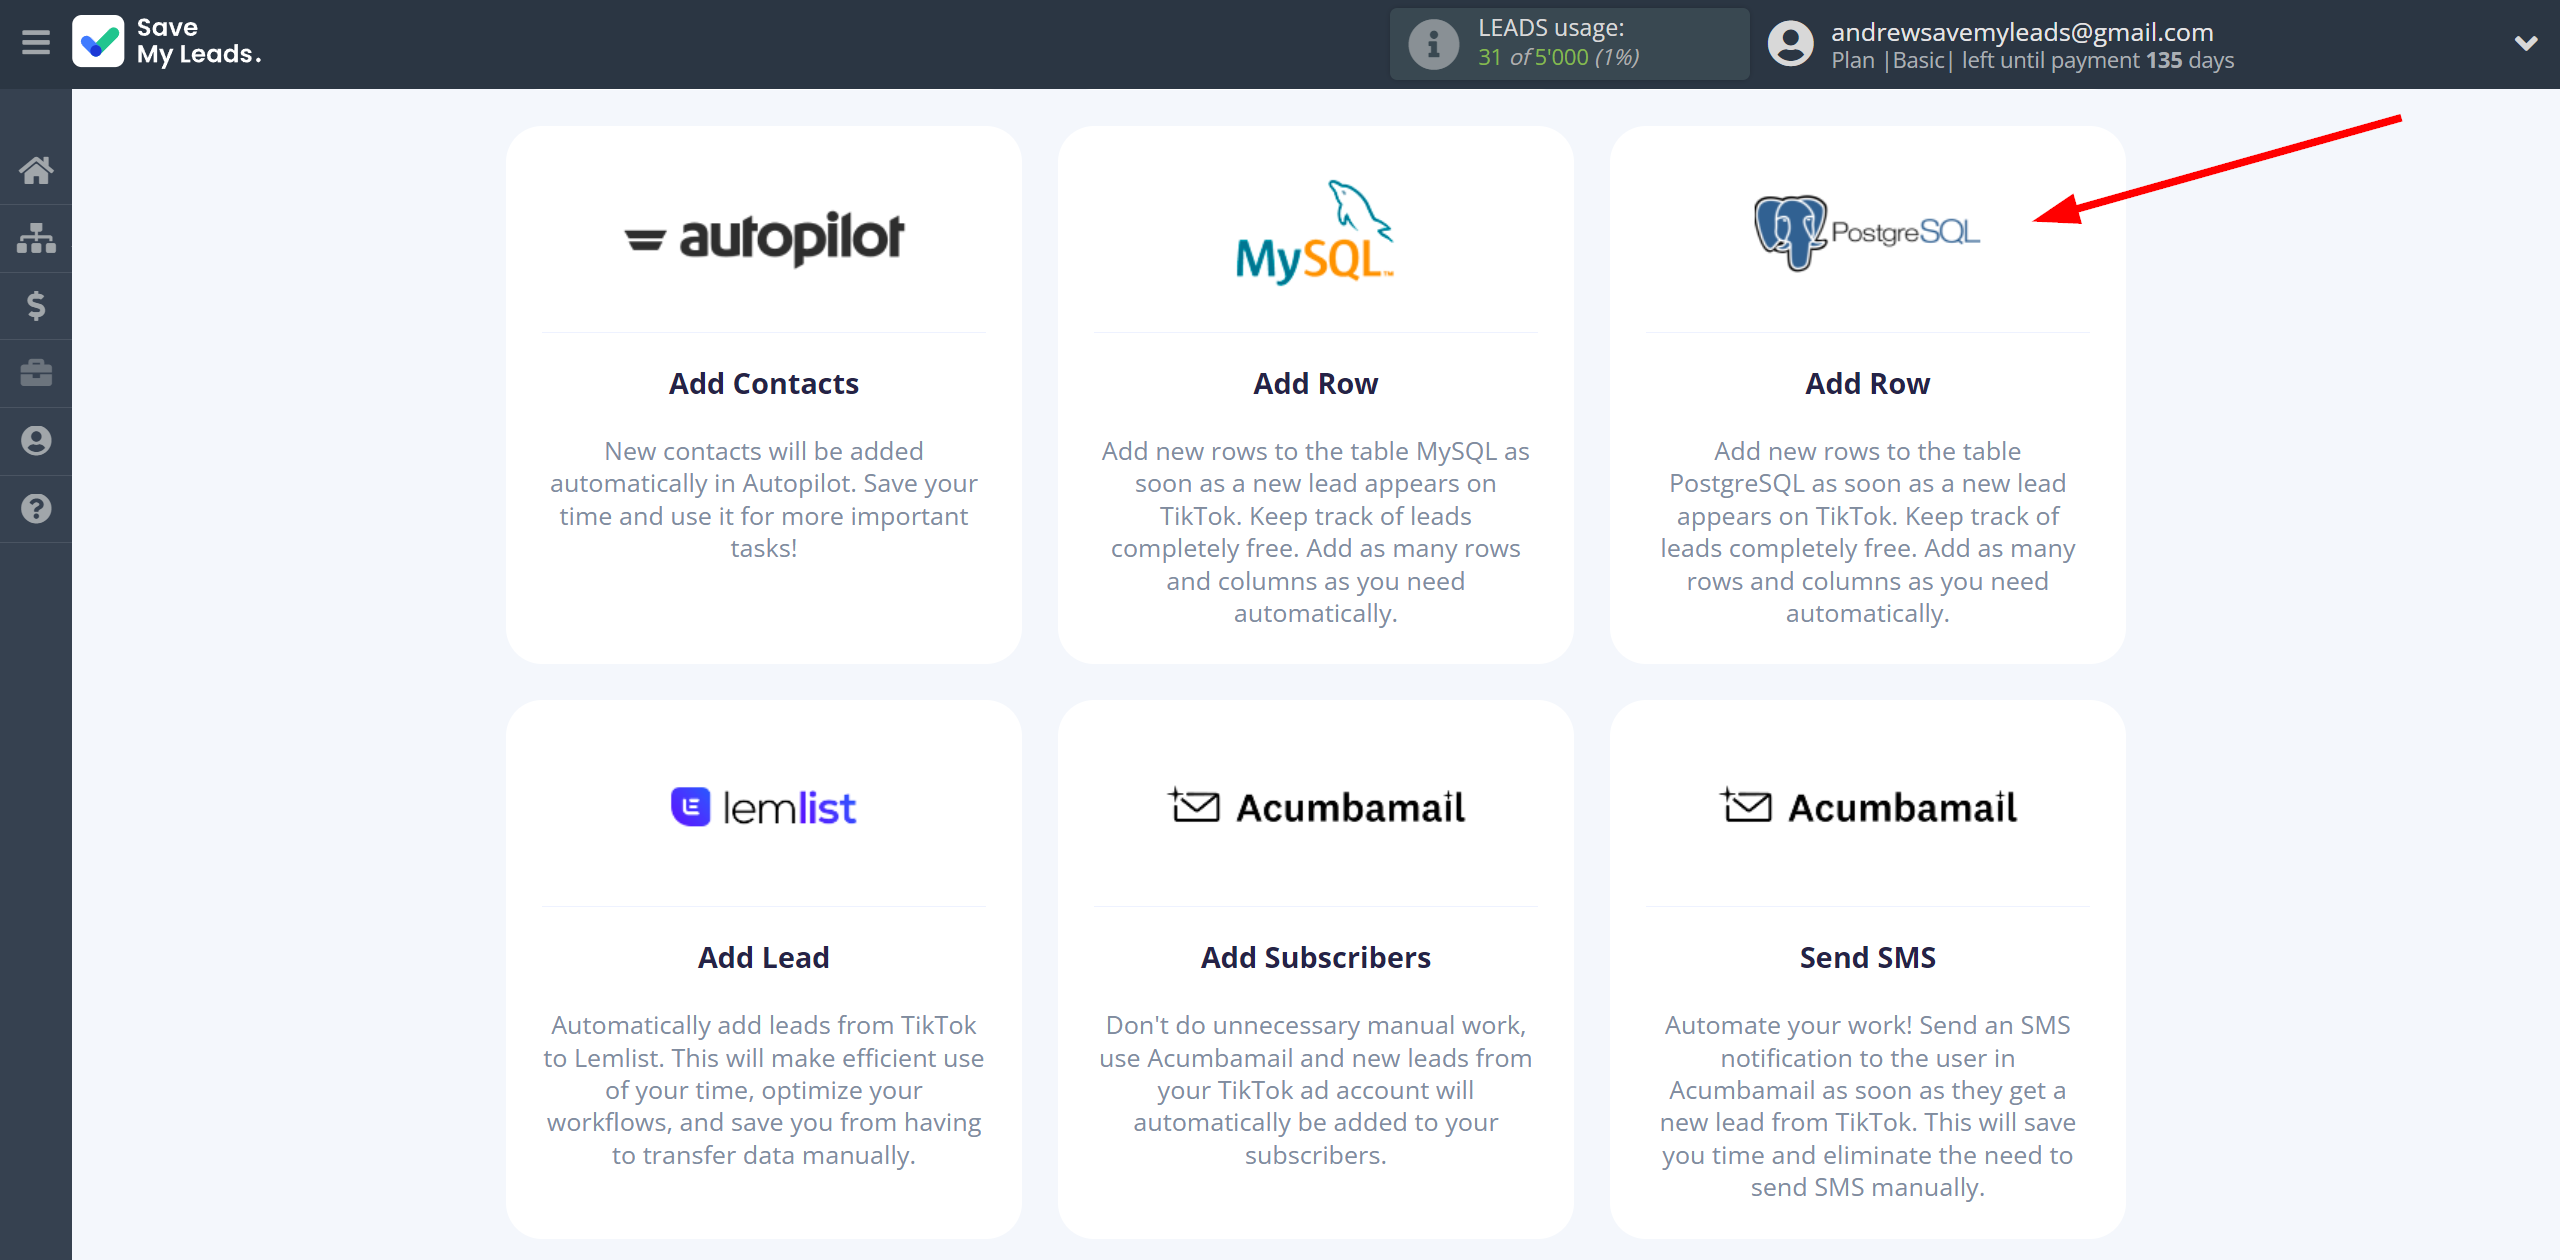Open the connections sitemap icon

(36, 238)
